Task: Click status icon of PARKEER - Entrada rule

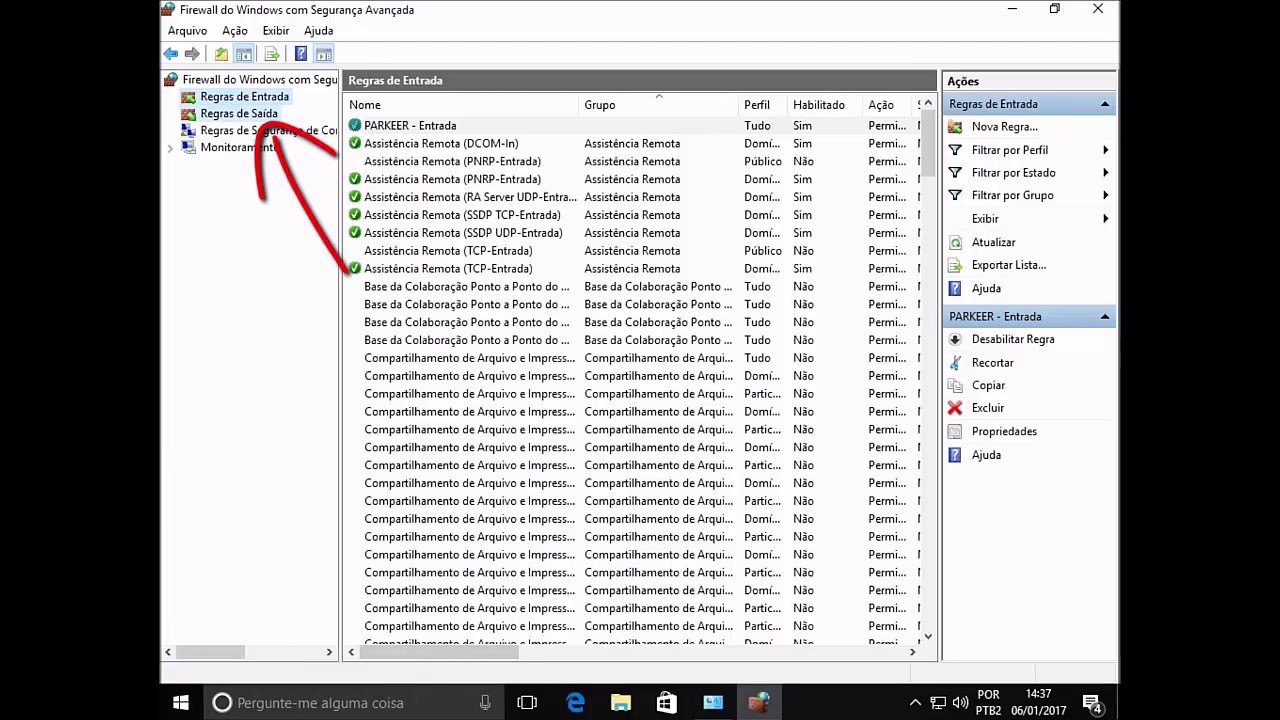Action: 355,125
